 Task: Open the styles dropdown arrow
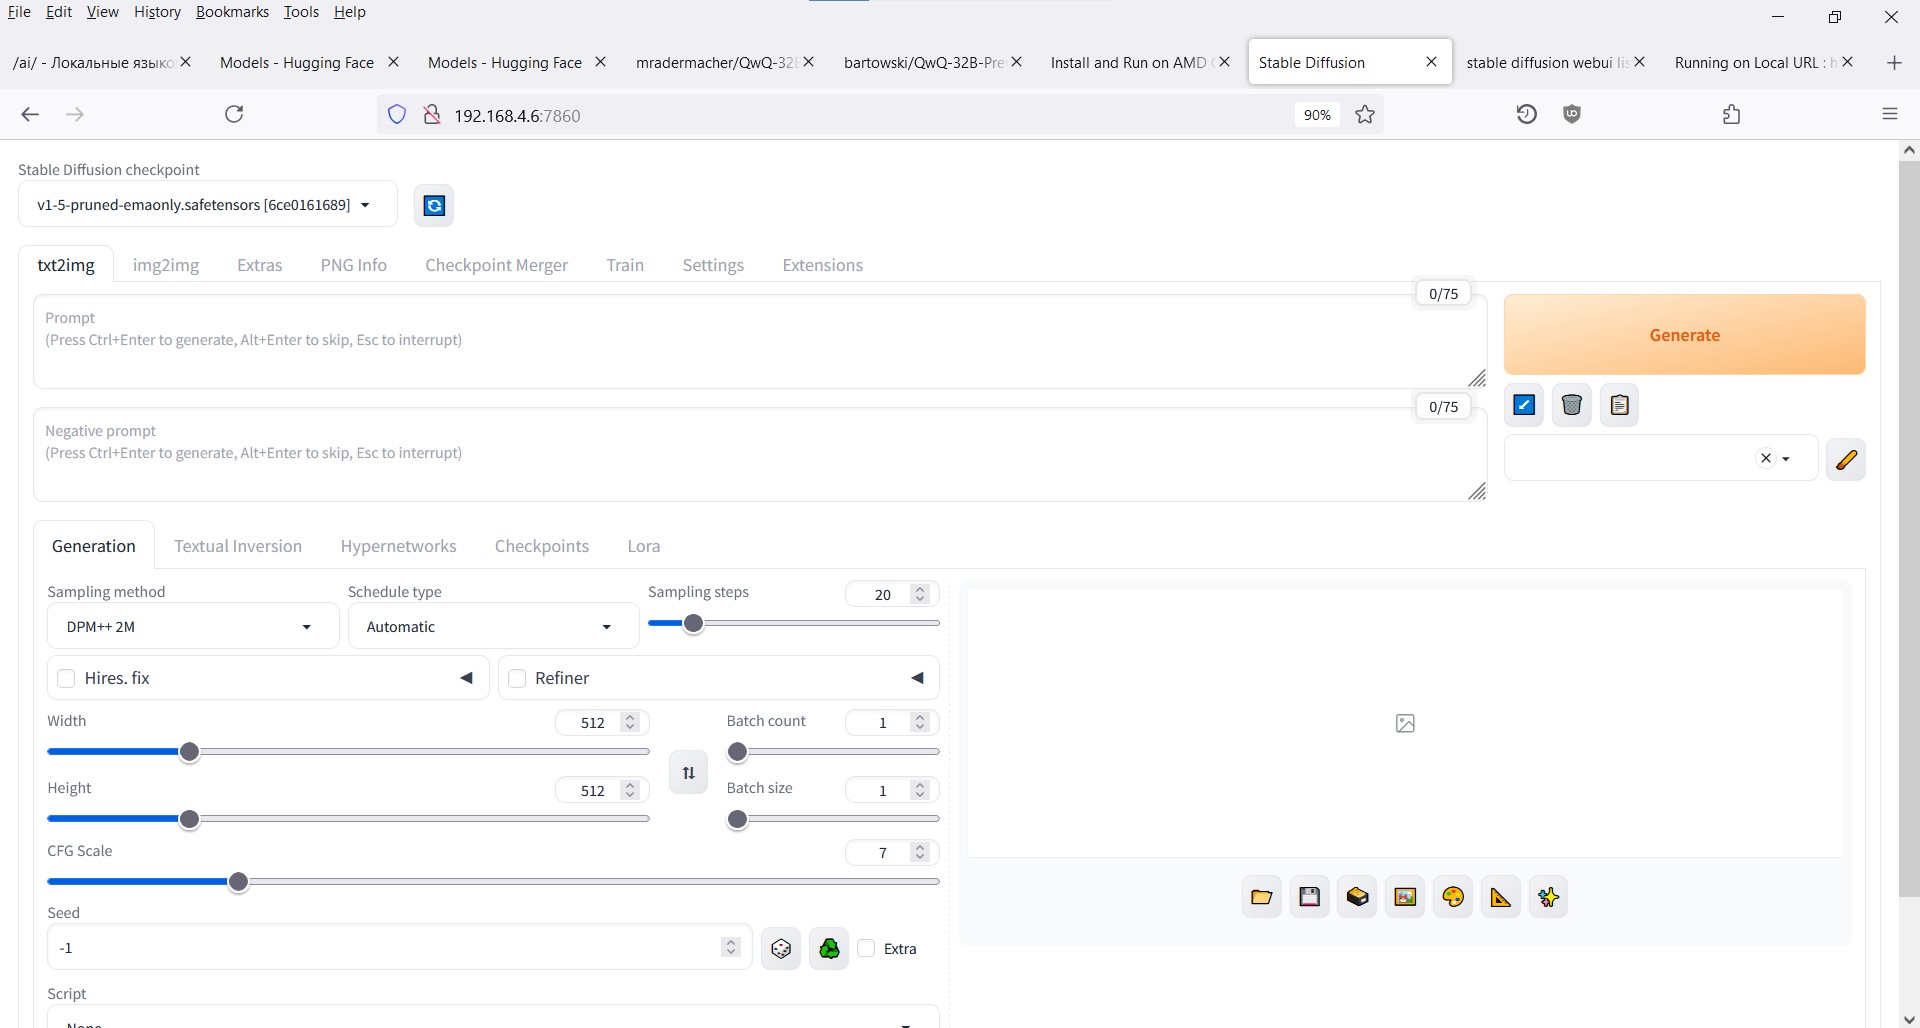[1786, 459]
